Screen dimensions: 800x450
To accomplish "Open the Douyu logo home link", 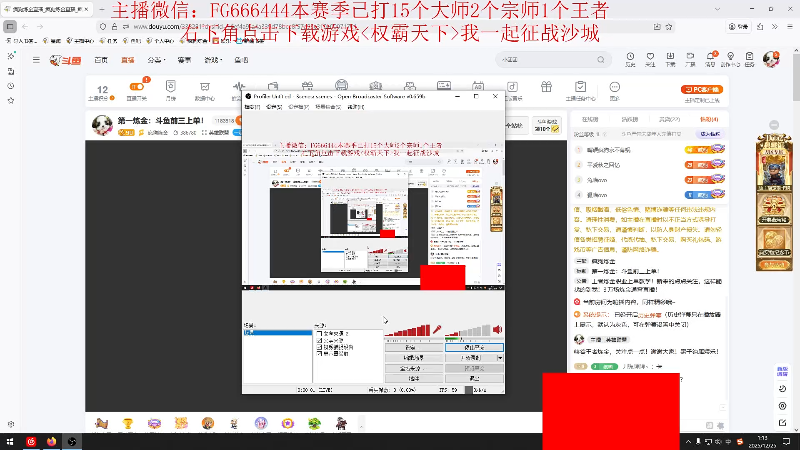I will 65,60.
